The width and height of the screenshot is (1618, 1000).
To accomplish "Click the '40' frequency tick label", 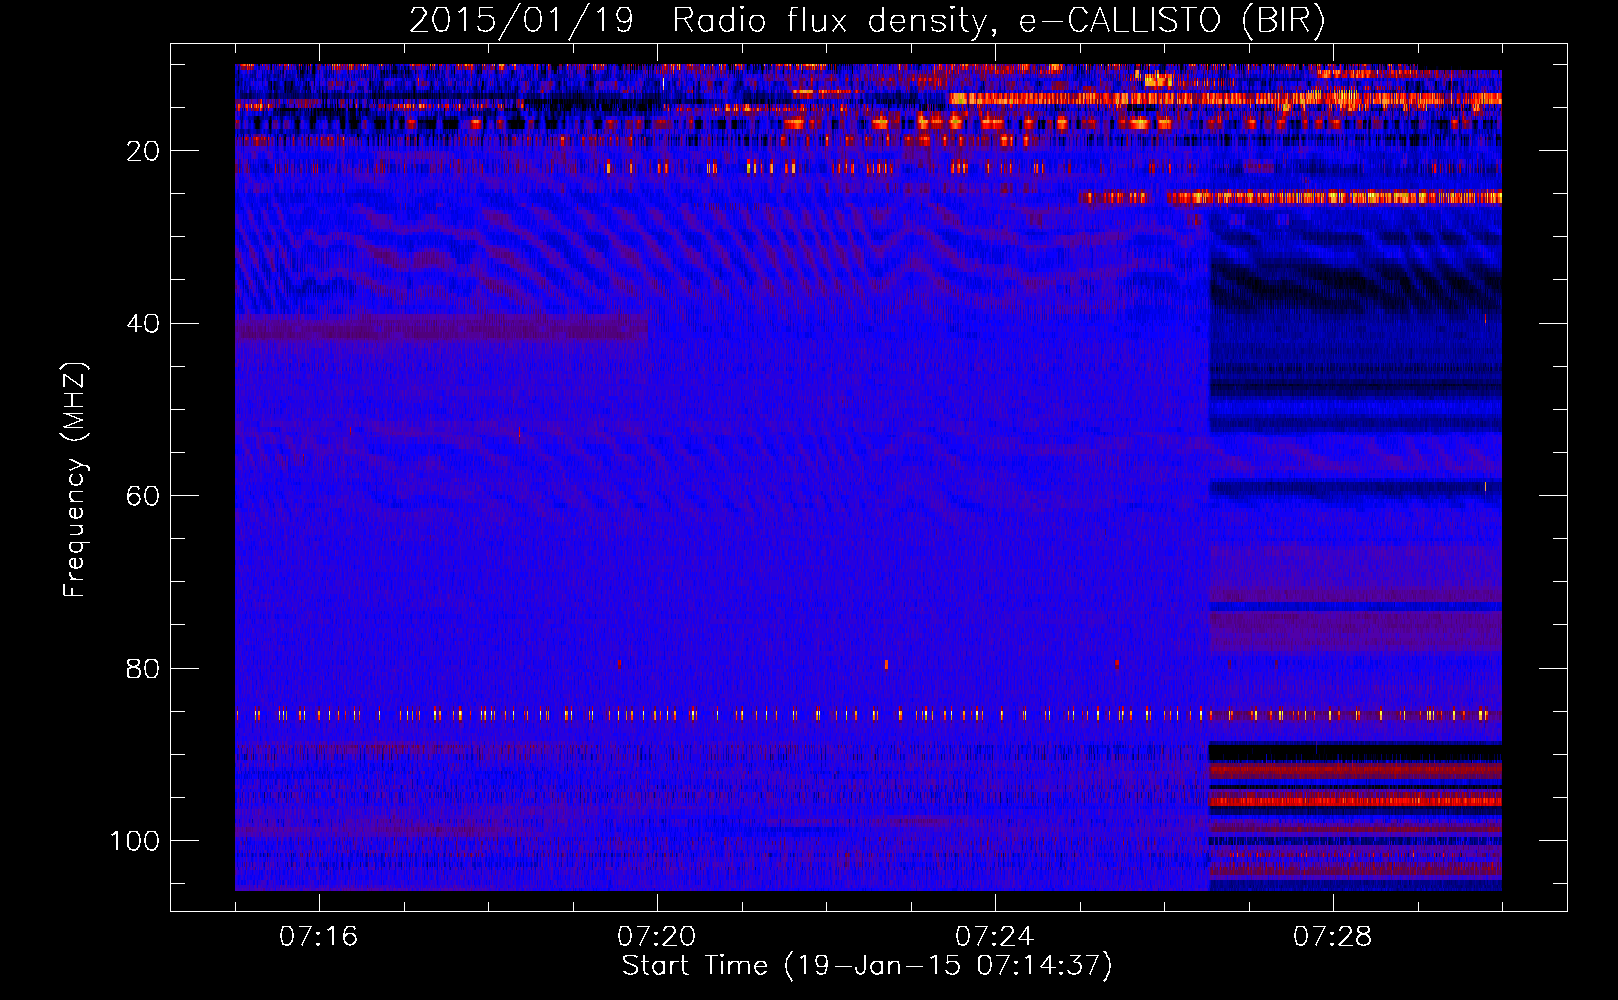I will (143, 324).
